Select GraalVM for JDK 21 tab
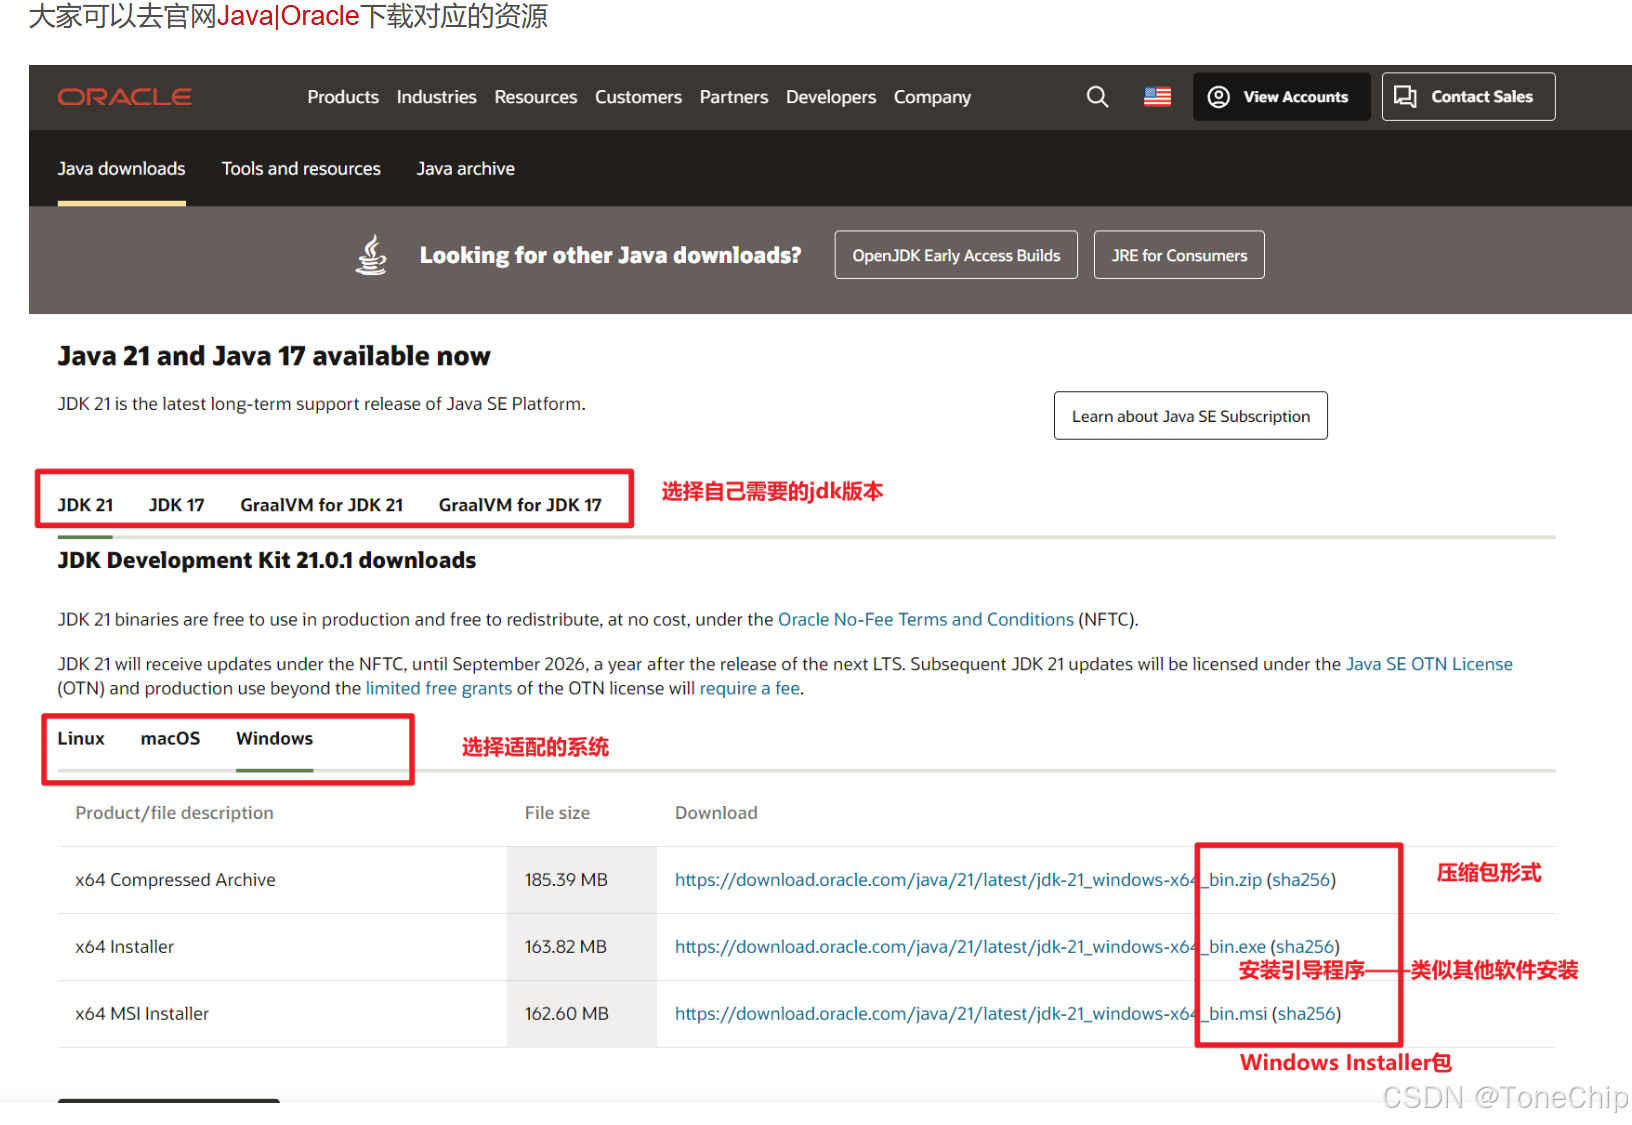This screenshot has width=1632, height=1125. 322,505
